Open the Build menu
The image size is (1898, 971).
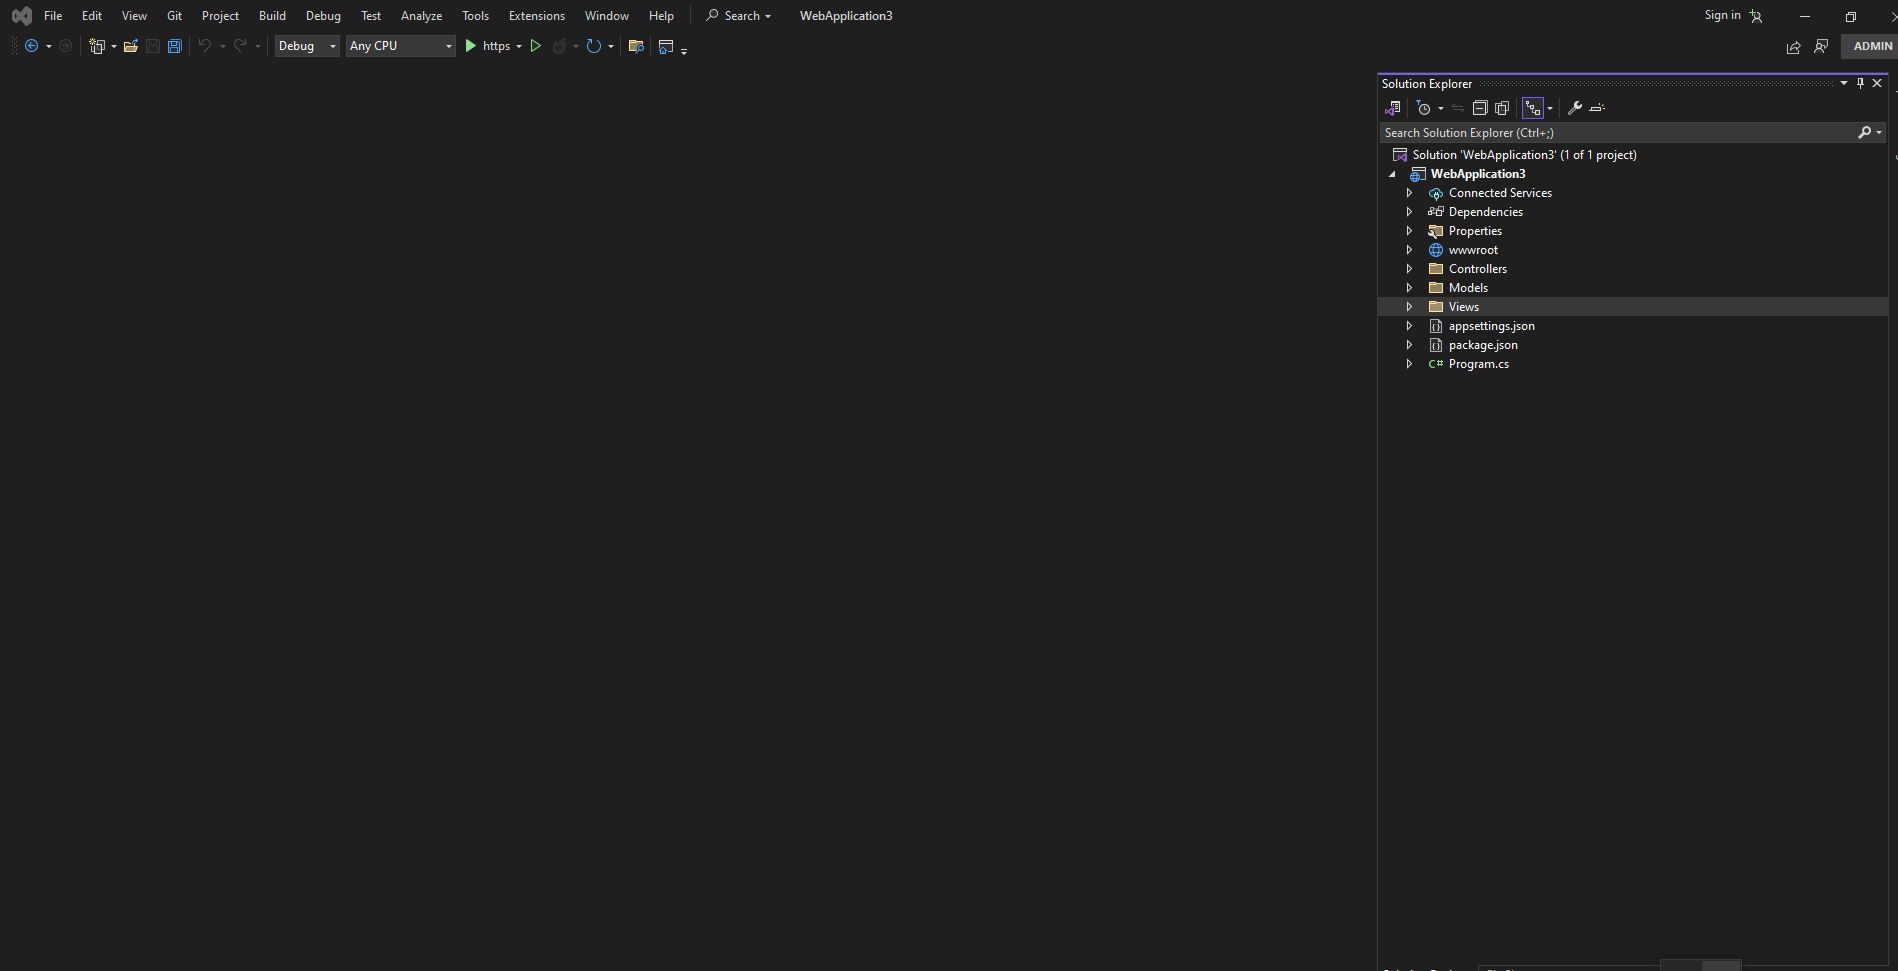coord(272,16)
